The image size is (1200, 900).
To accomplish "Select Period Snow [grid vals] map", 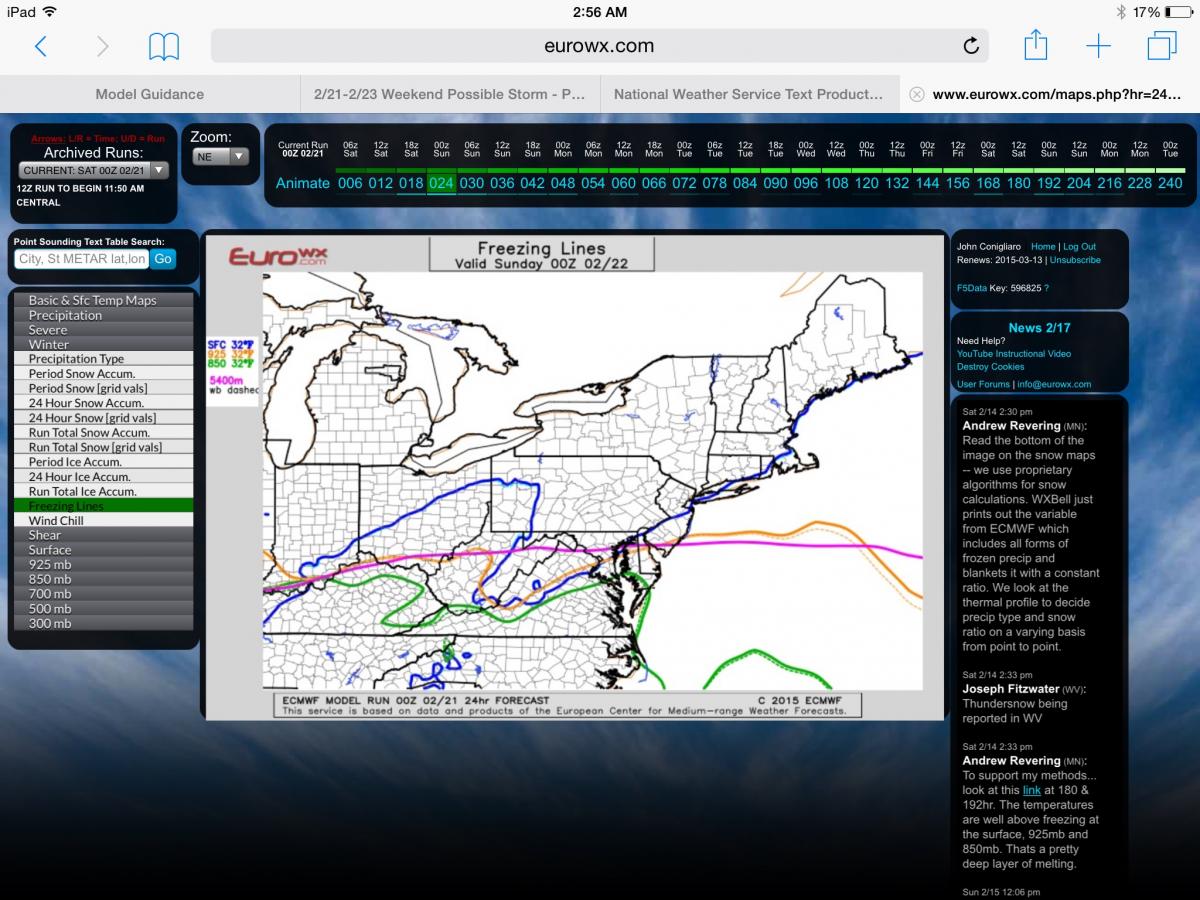I will pos(103,388).
